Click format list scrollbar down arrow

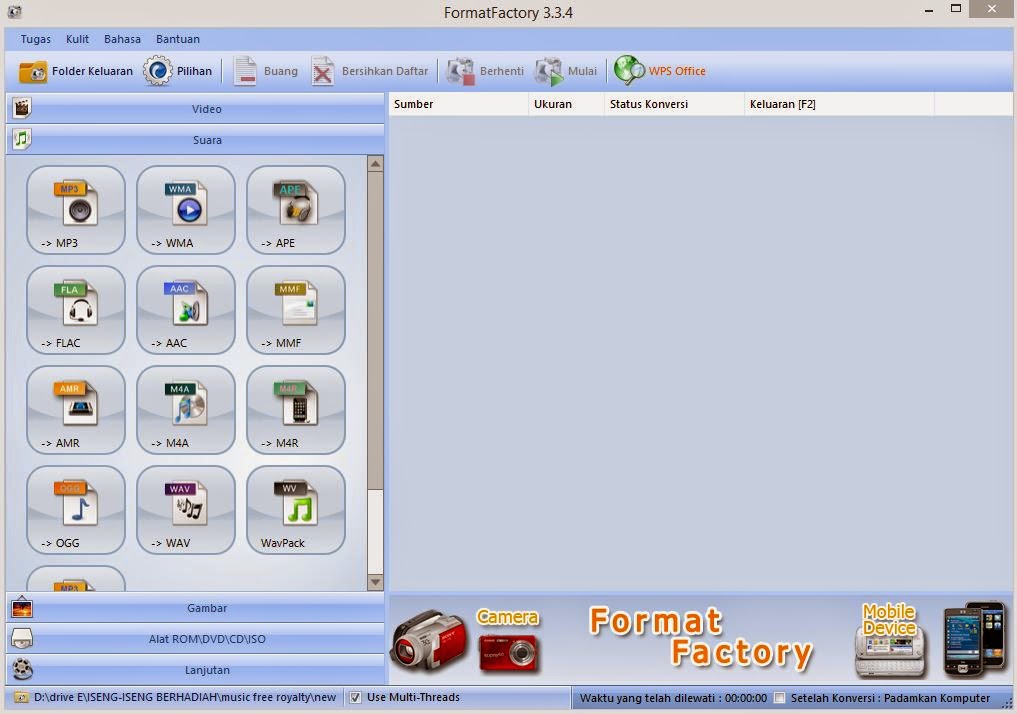pos(376,582)
